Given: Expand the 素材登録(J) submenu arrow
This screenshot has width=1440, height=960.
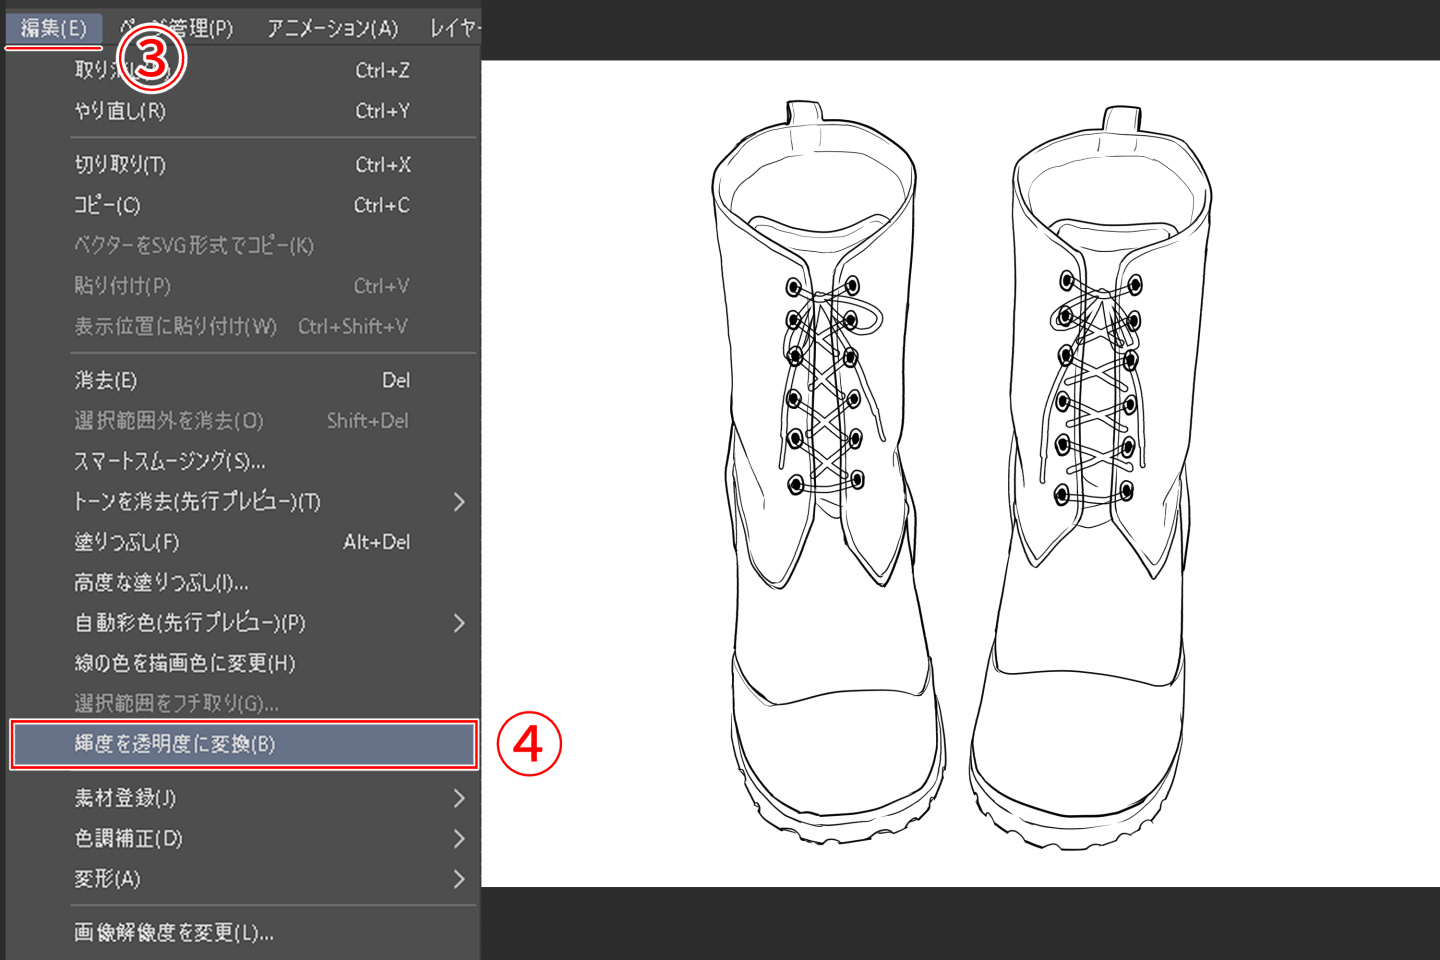Looking at the screenshot, I should coord(459,798).
